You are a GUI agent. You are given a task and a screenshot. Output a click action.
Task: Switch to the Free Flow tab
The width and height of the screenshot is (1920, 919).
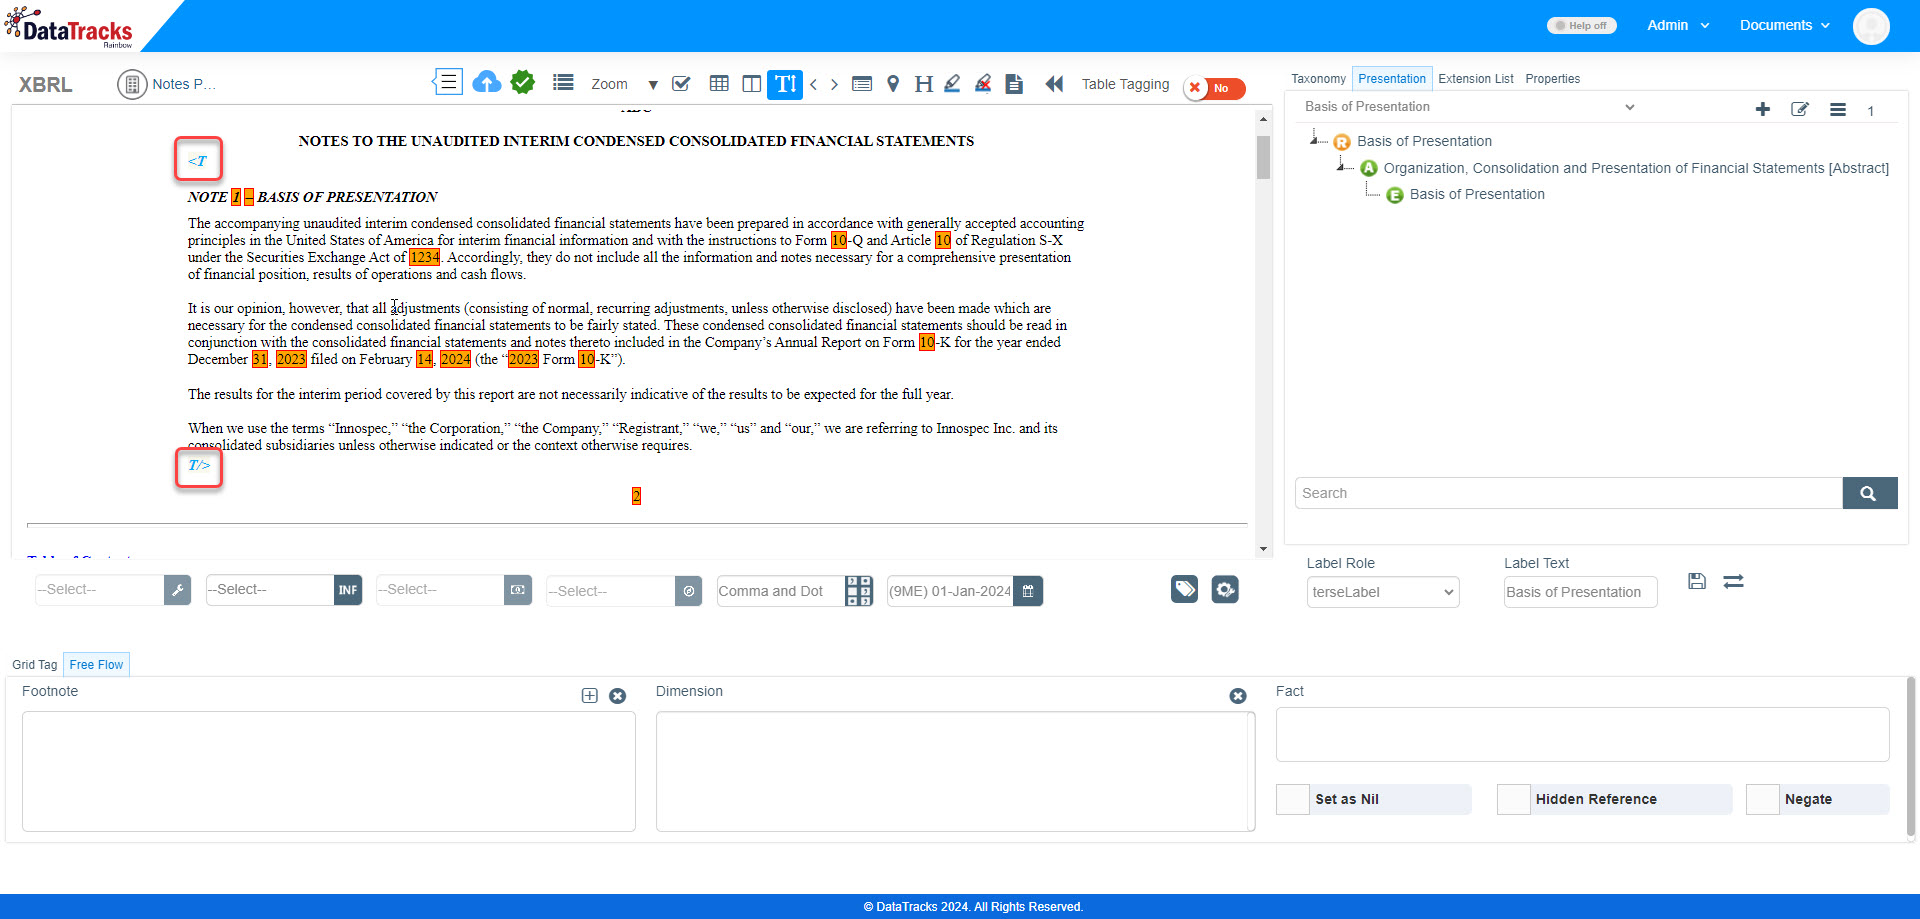97,665
